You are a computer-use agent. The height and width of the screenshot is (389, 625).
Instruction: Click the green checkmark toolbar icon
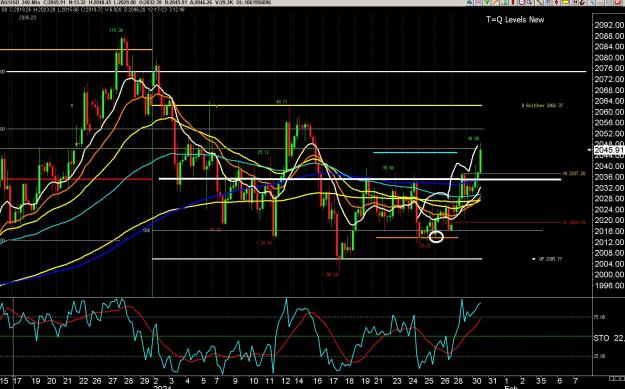point(487,2)
